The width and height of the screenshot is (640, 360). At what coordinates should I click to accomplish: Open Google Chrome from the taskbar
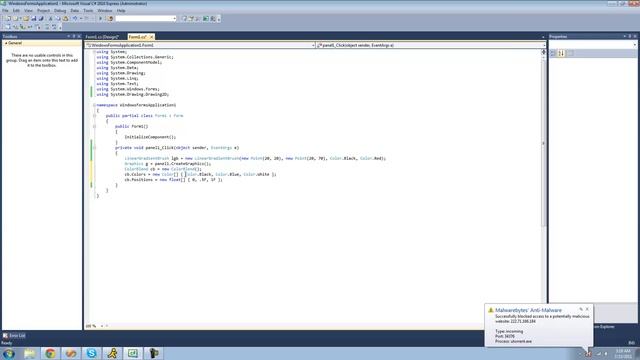(x=50, y=353)
